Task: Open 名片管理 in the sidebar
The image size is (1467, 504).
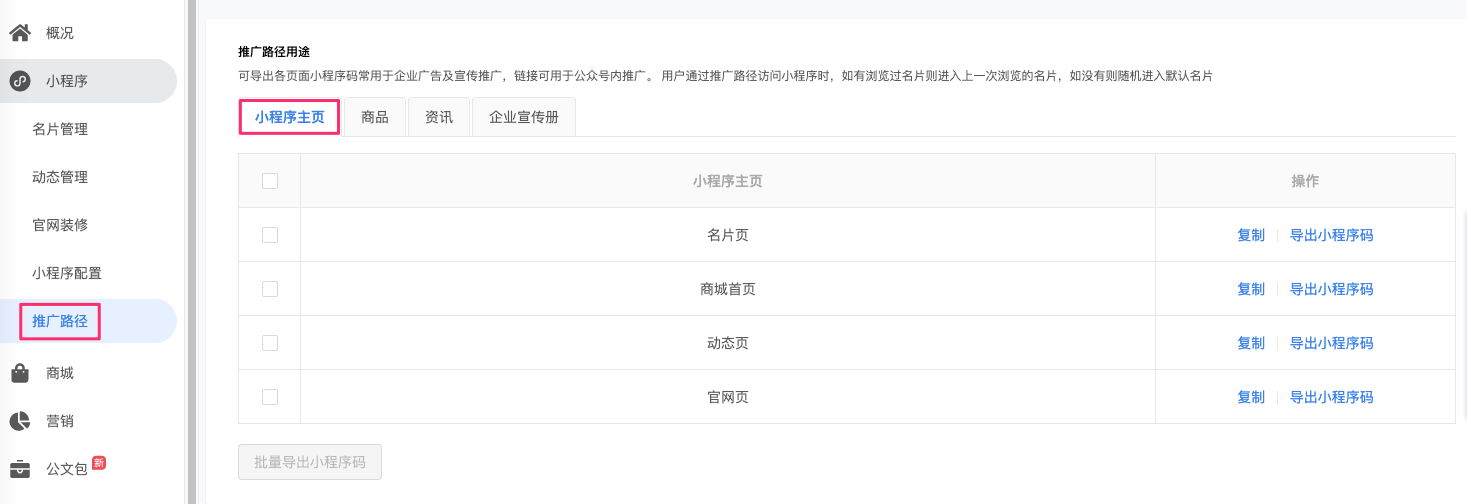Action: [x=60, y=129]
